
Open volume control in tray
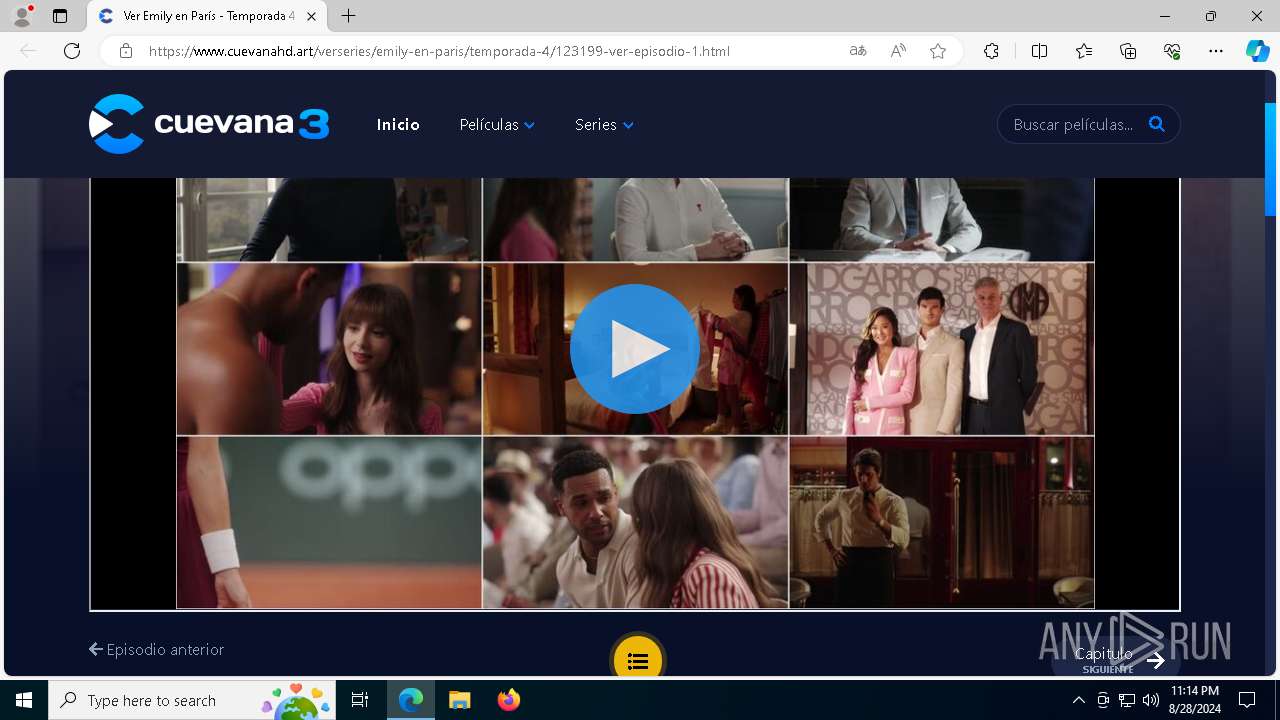(x=1151, y=700)
